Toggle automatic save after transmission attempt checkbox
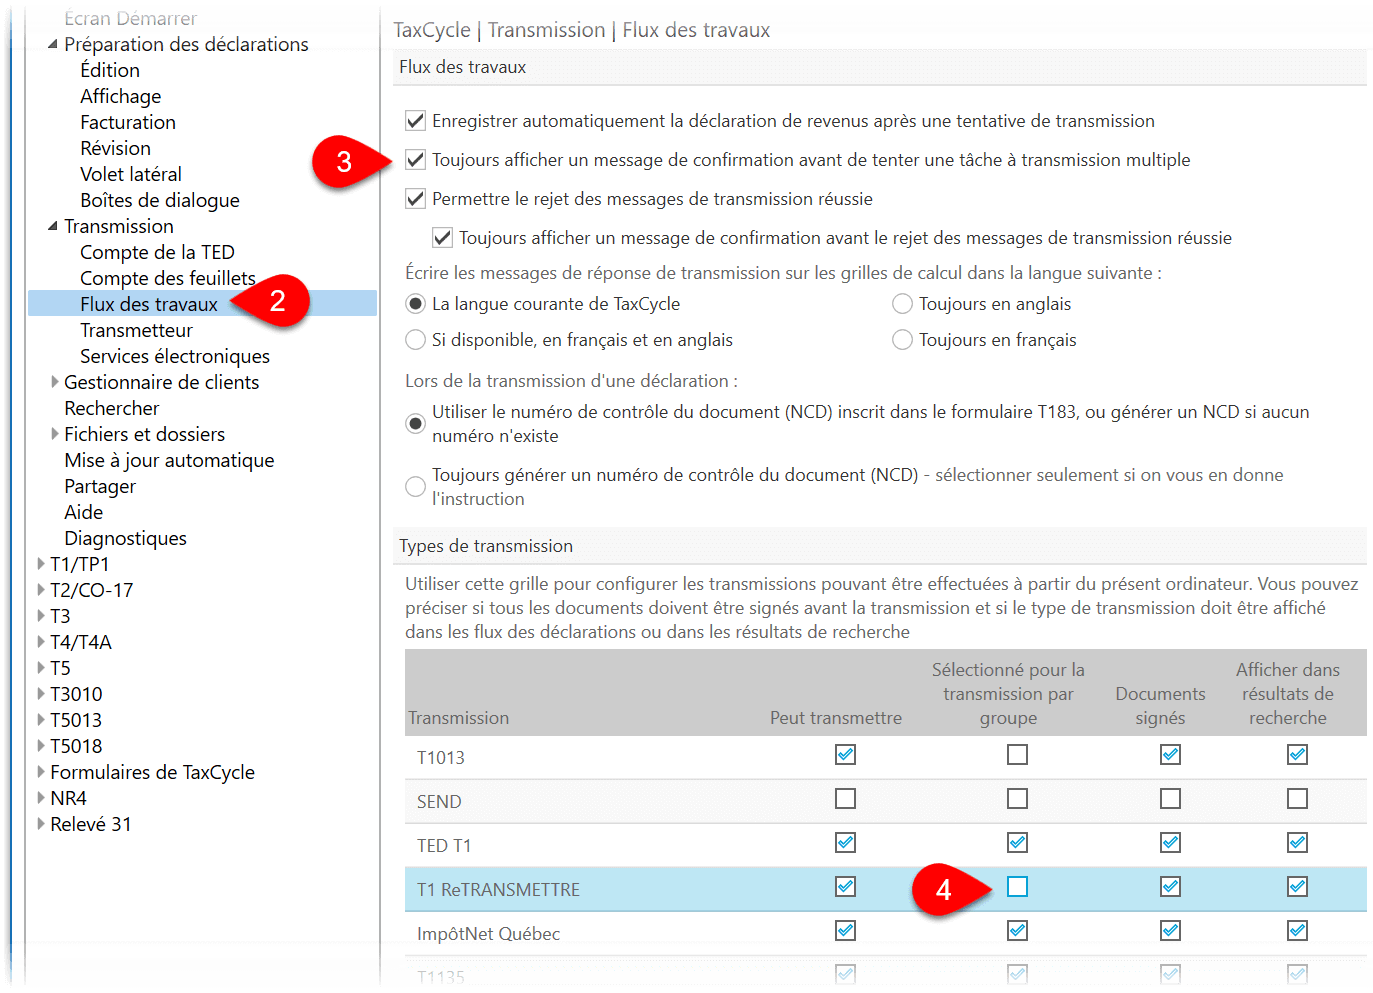 (x=415, y=121)
